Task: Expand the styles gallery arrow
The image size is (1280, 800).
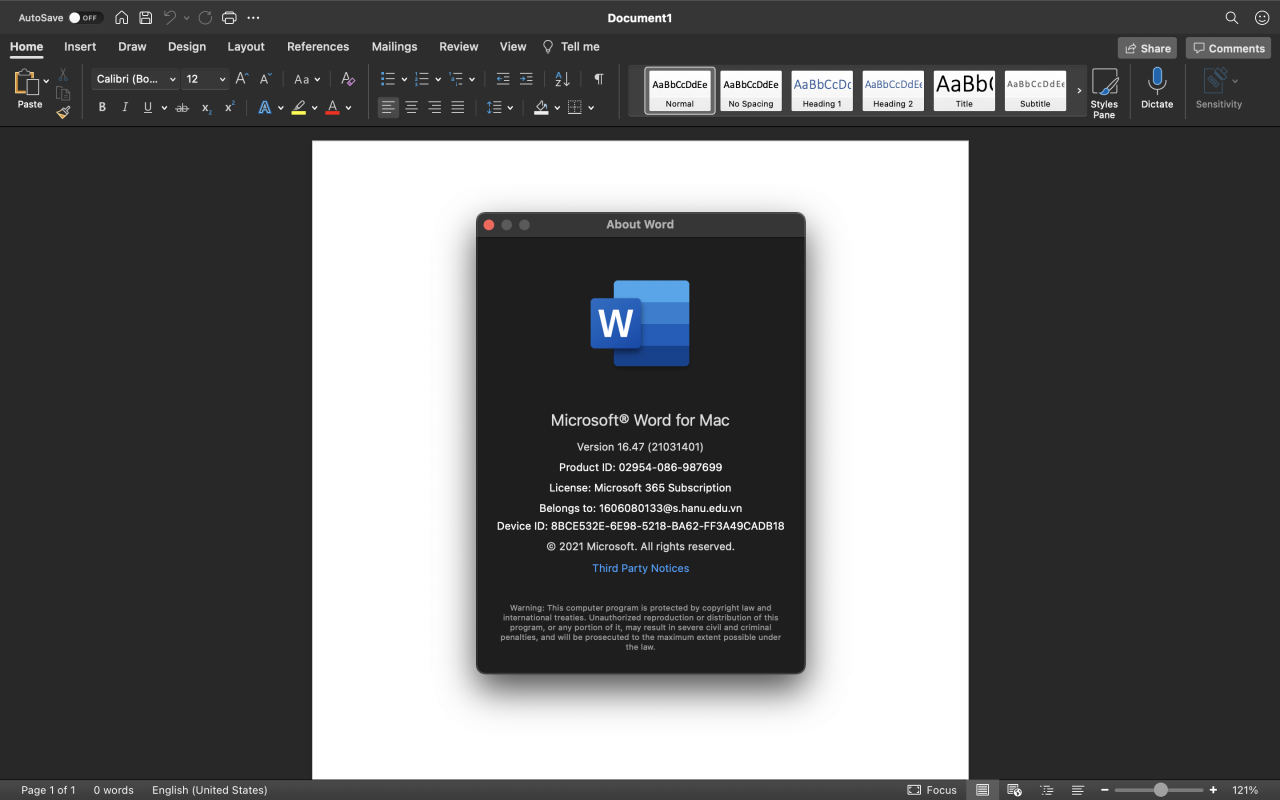Action: tap(1079, 91)
